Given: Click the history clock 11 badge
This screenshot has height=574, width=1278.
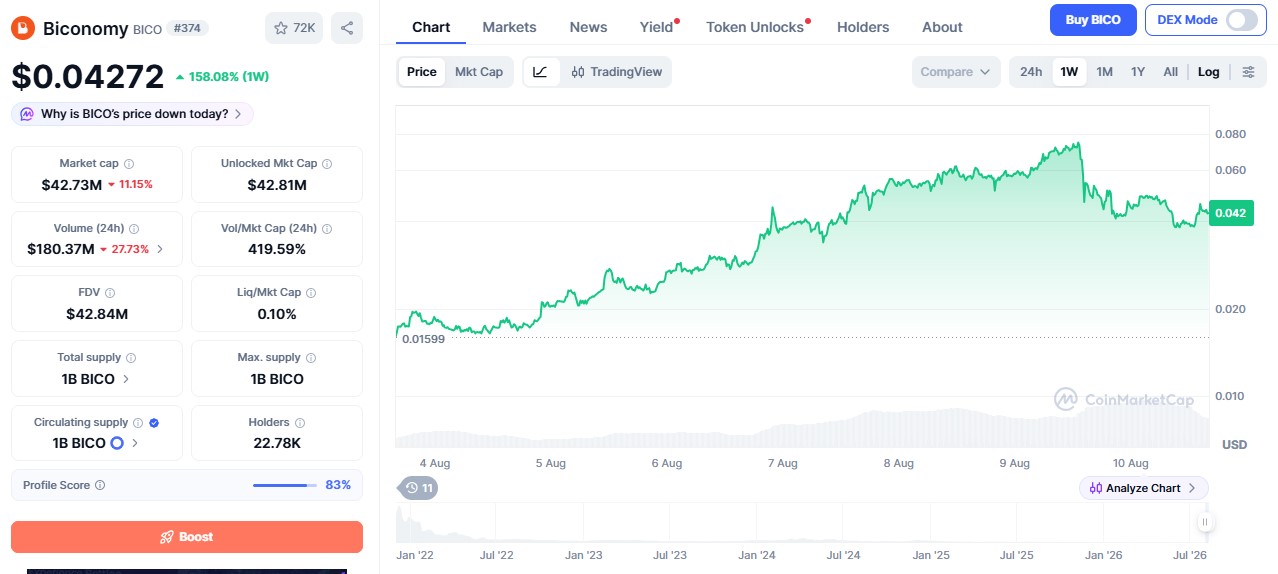Looking at the screenshot, I should tap(418, 488).
